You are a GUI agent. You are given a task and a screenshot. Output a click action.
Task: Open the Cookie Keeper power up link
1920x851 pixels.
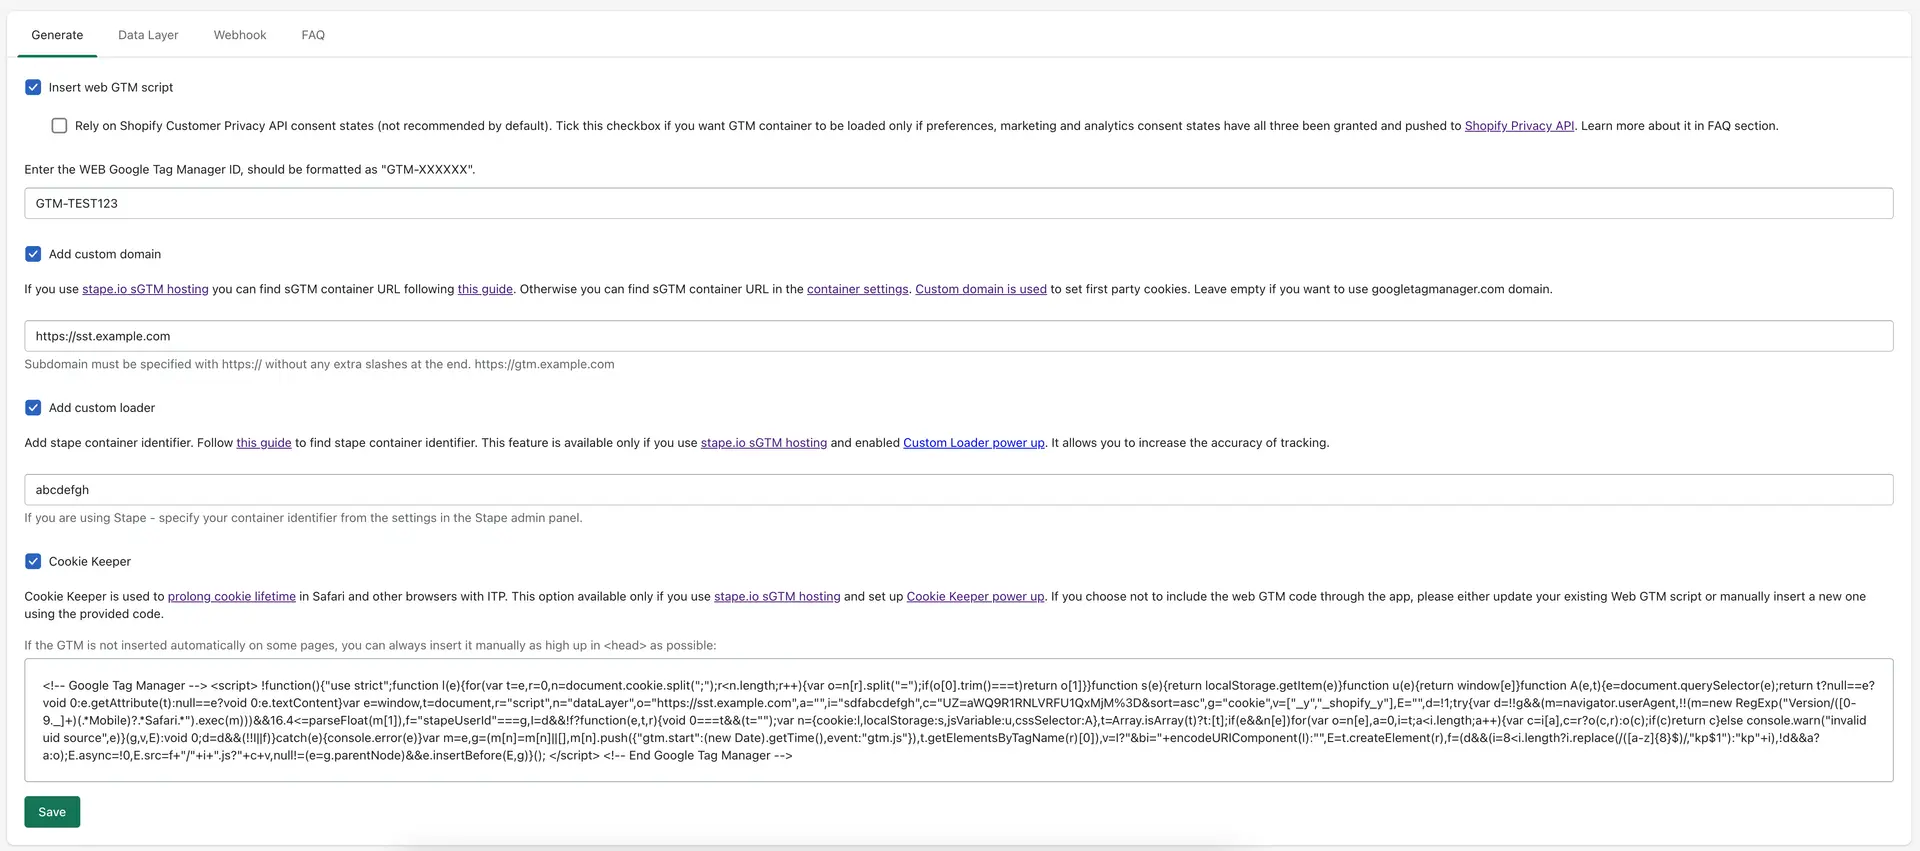point(975,597)
